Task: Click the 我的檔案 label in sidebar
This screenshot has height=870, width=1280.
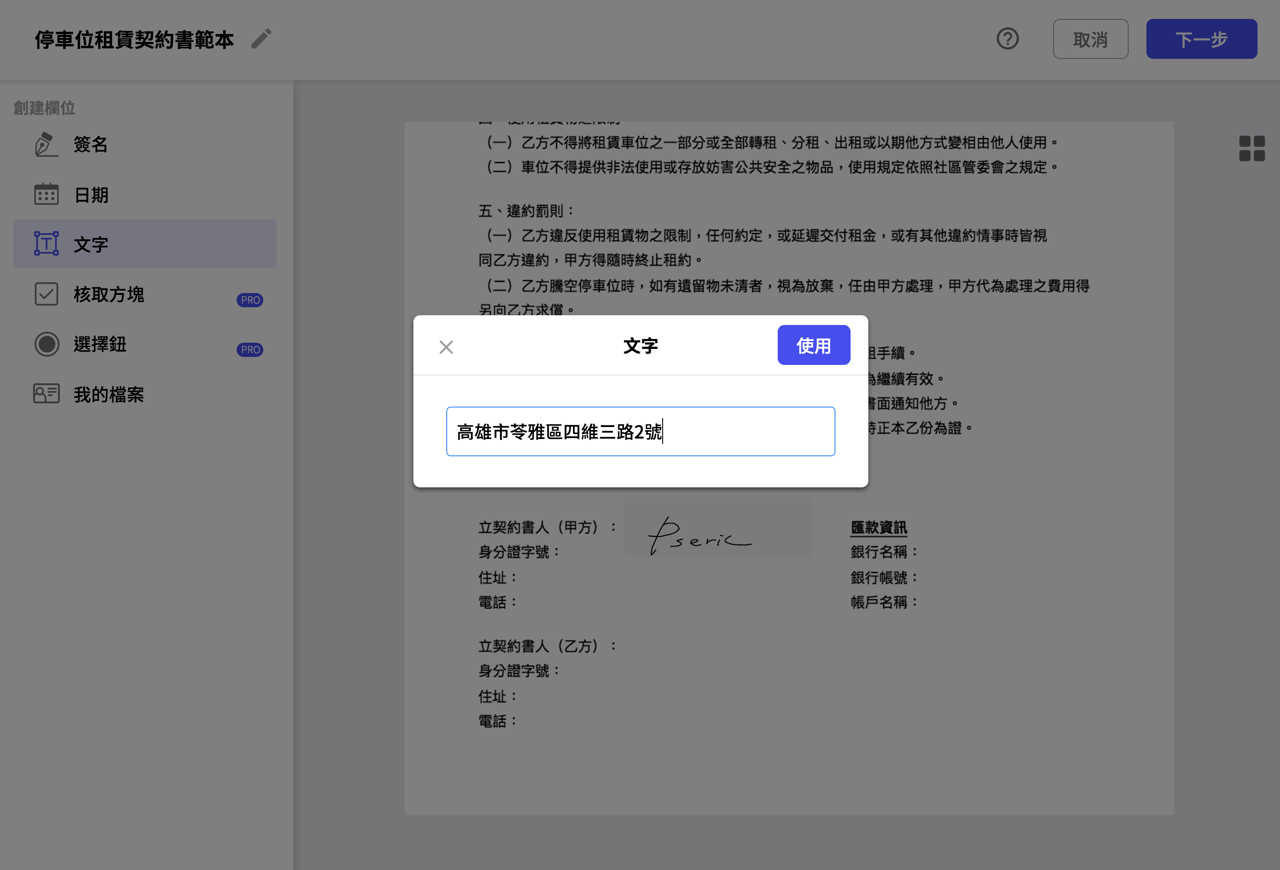Action: click(x=109, y=395)
